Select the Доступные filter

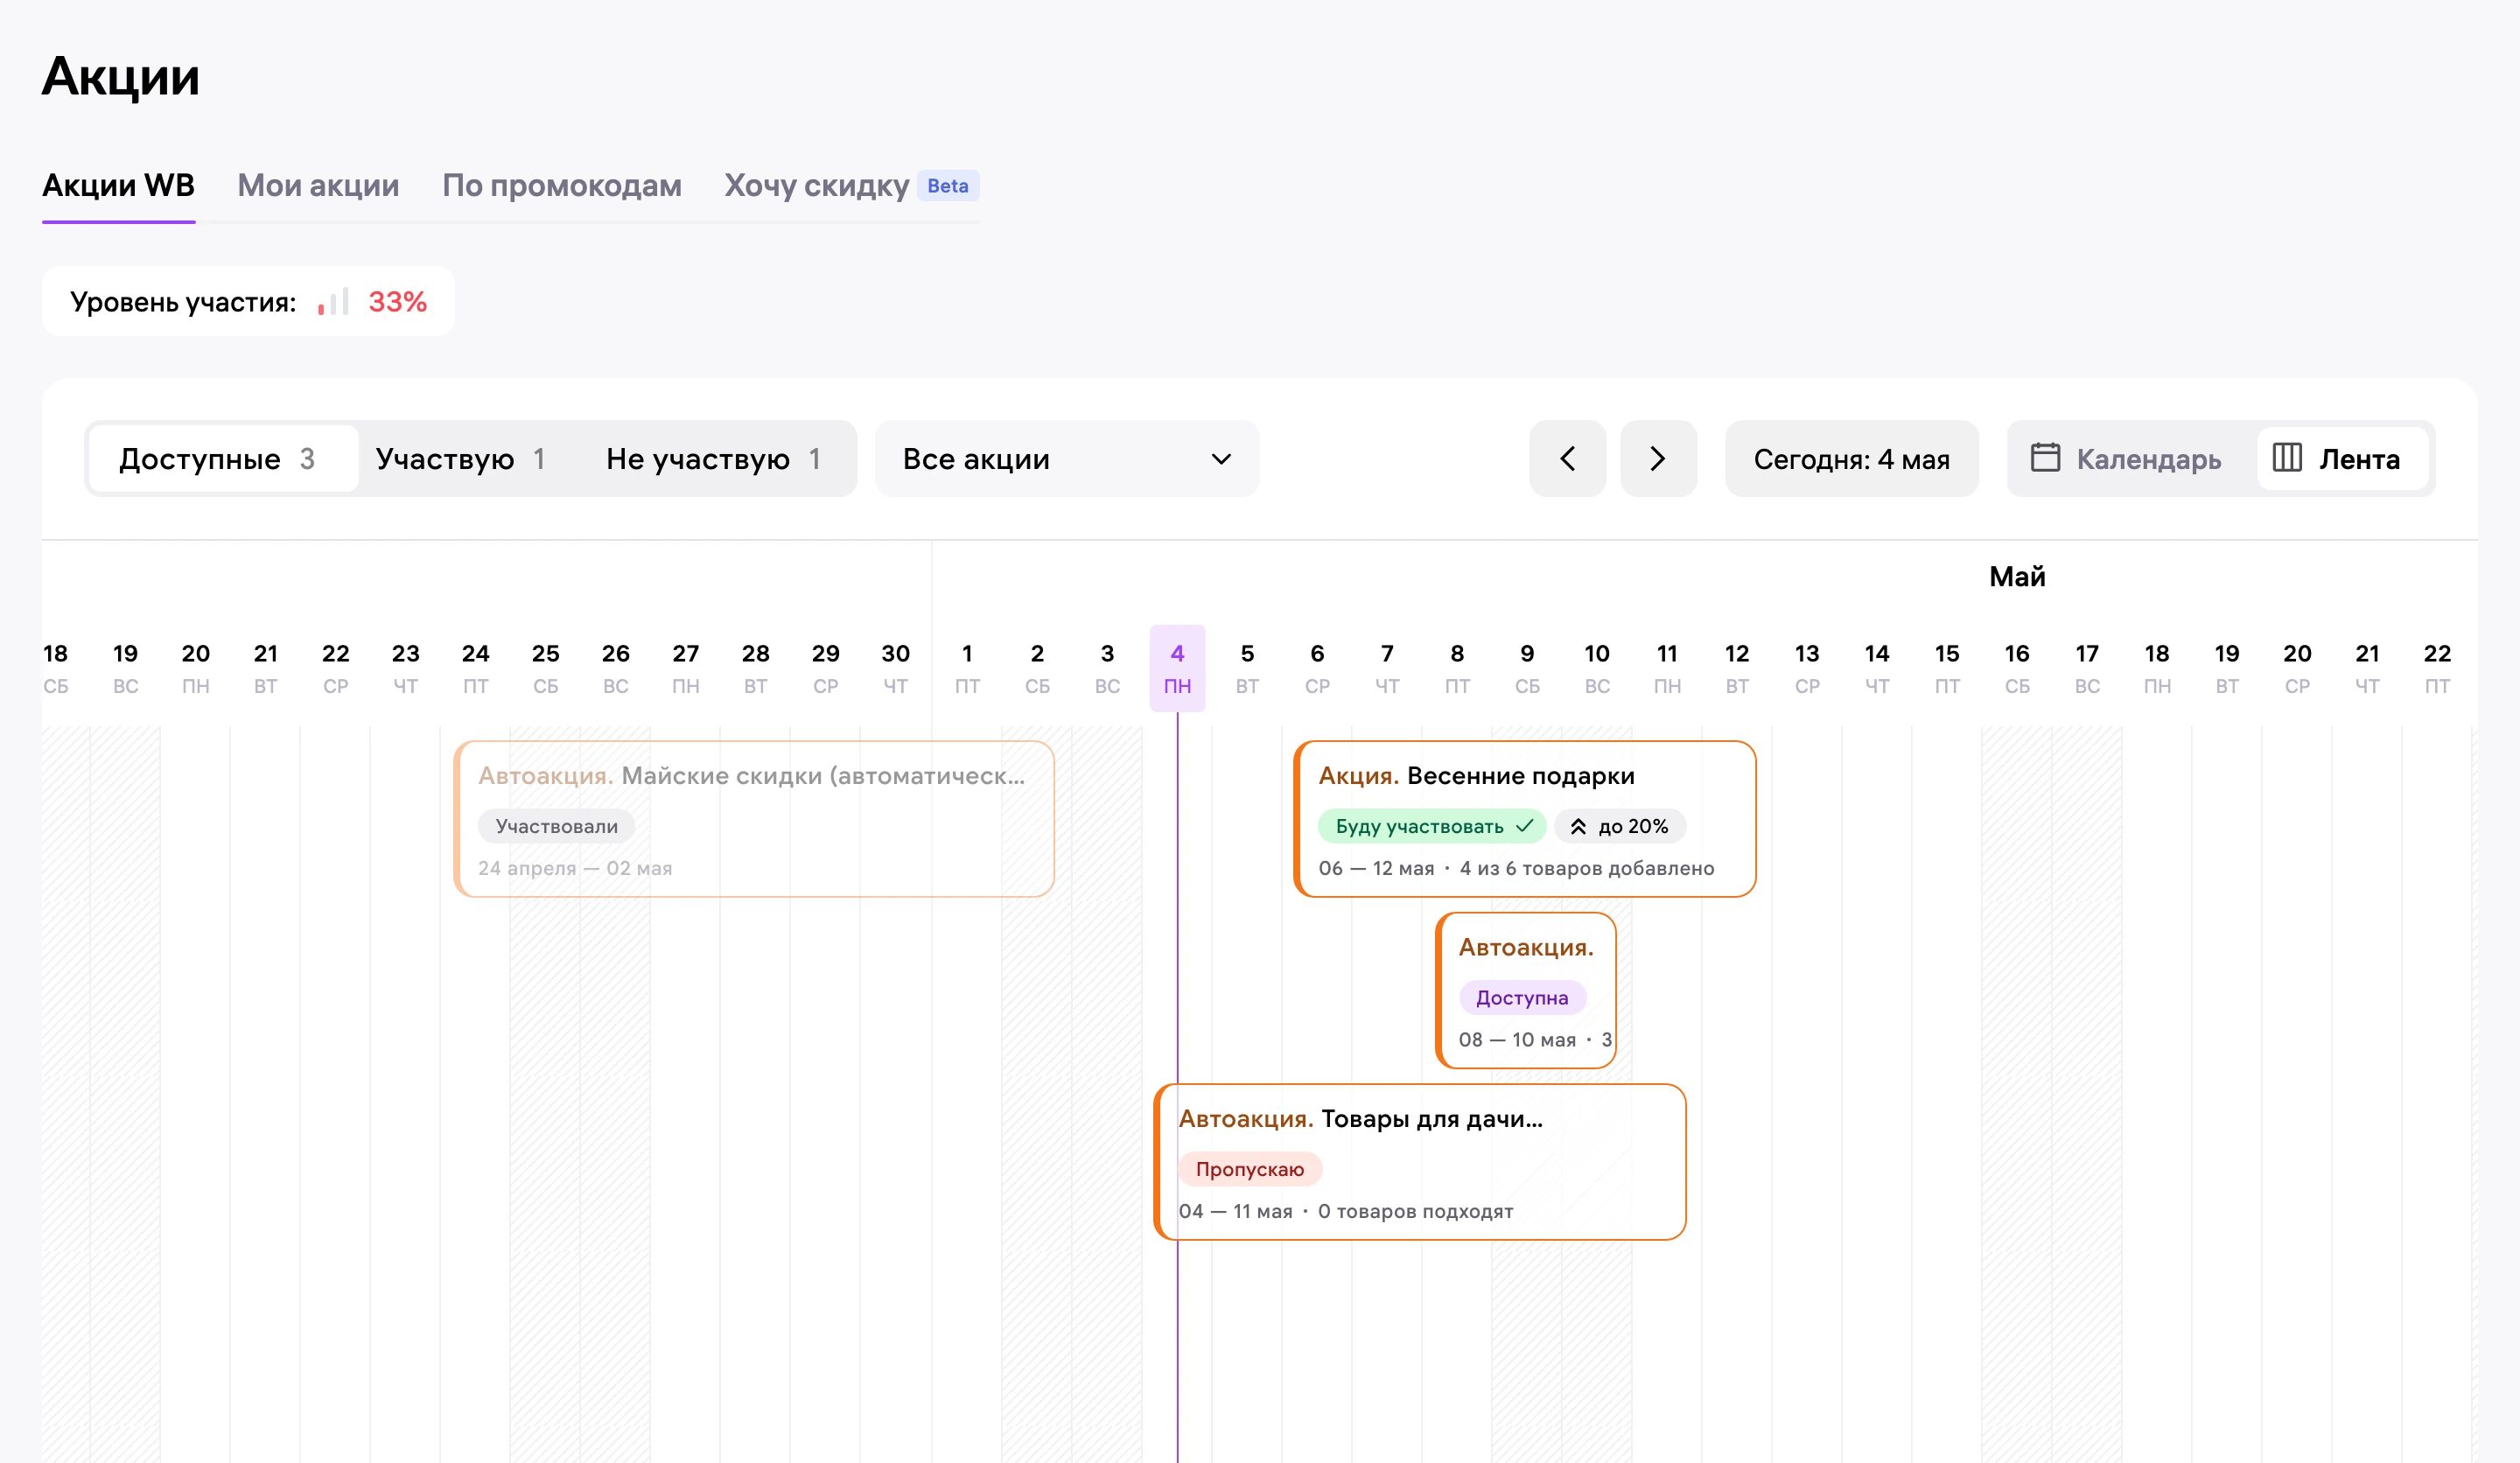click(x=223, y=459)
